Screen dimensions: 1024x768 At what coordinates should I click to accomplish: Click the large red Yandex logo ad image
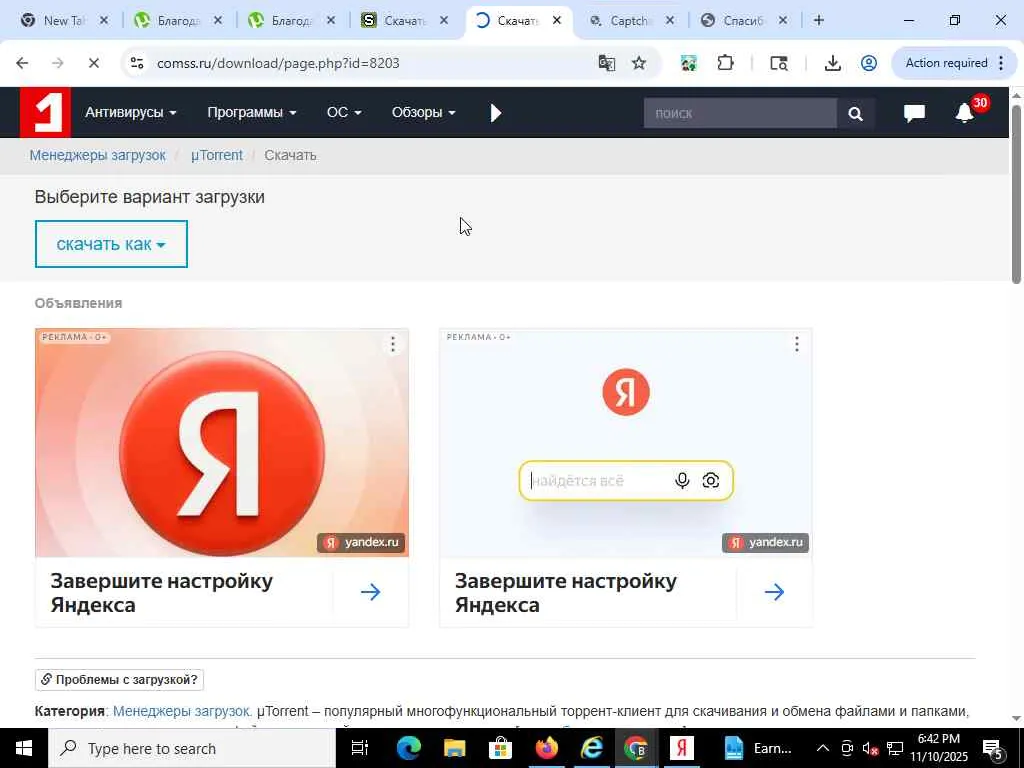point(222,443)
